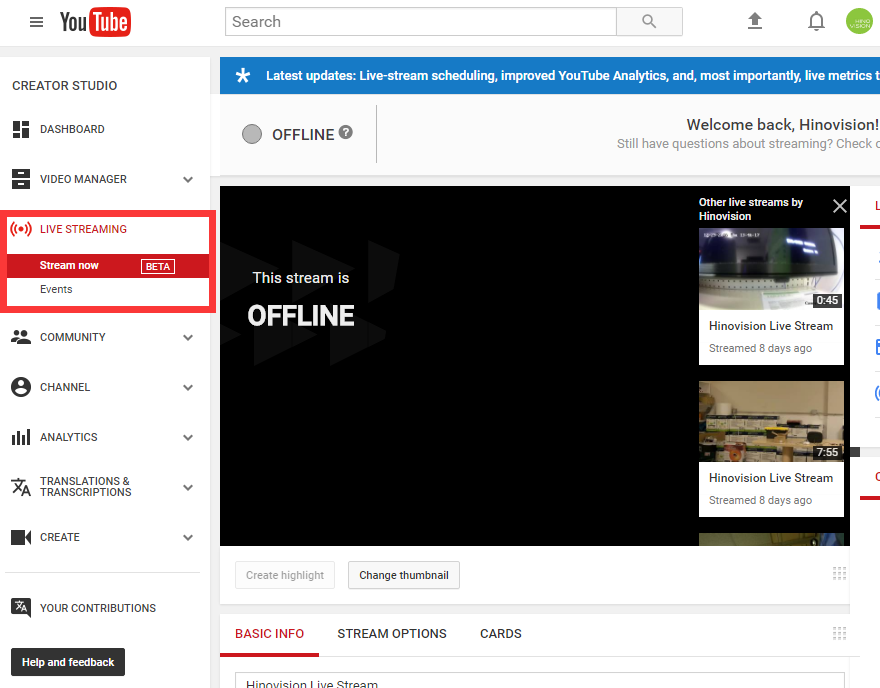Click the stream title input field

pos(539,680)
